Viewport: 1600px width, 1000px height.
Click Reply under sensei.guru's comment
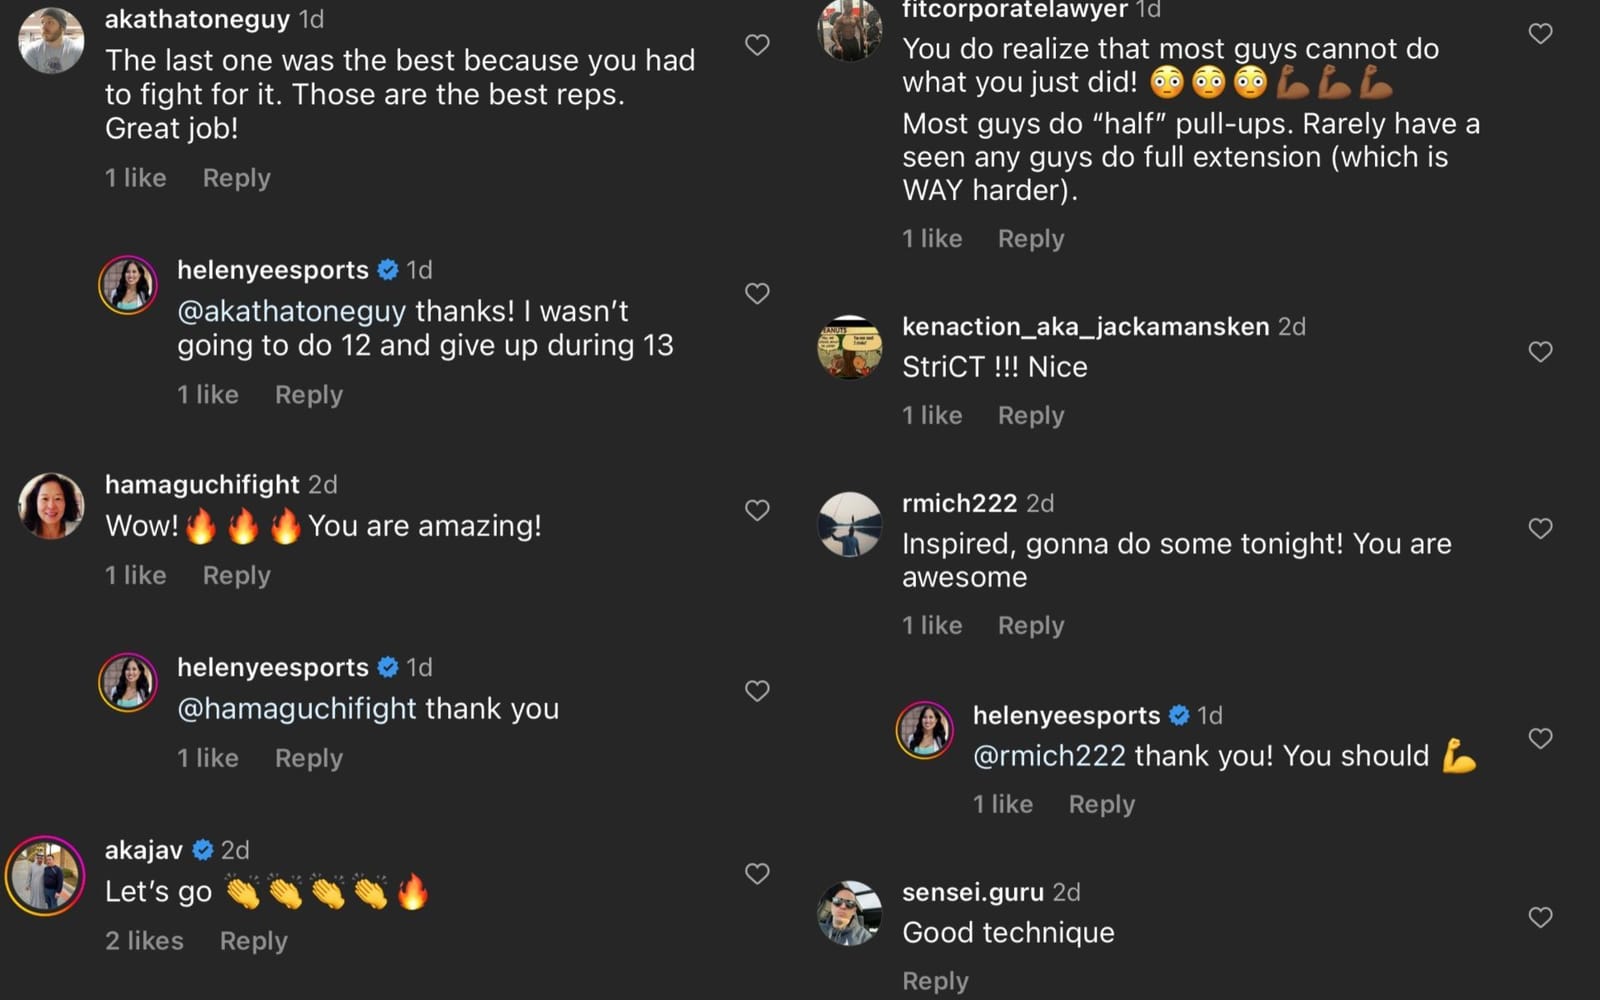coord(936,980)
